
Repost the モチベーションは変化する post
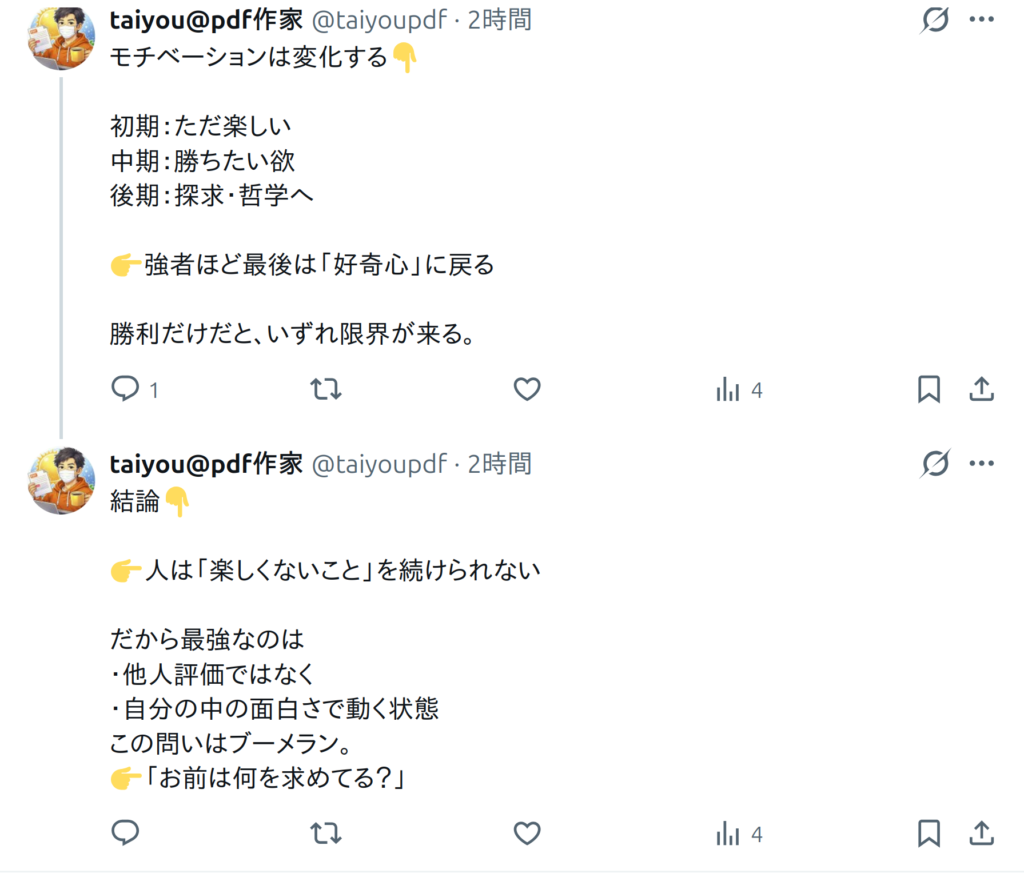pyautogui.click(x=326, y=389)
